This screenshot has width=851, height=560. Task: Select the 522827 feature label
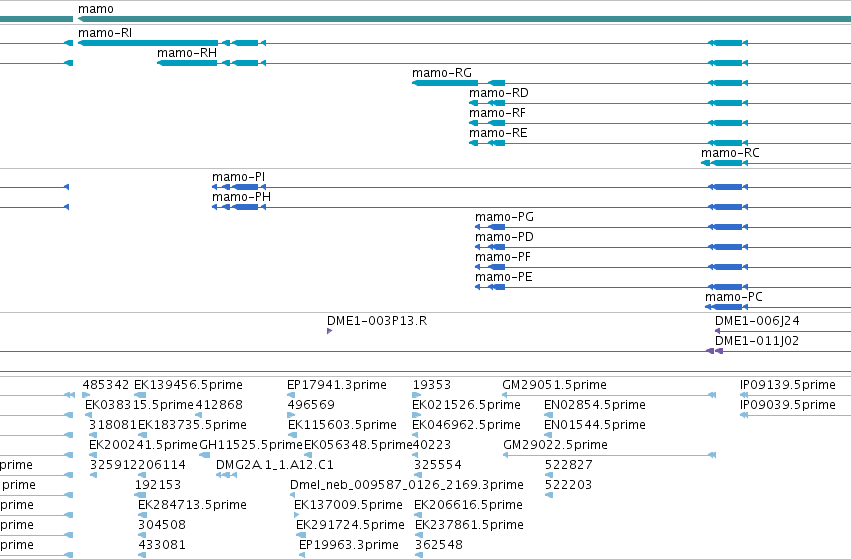click(569, 466)
